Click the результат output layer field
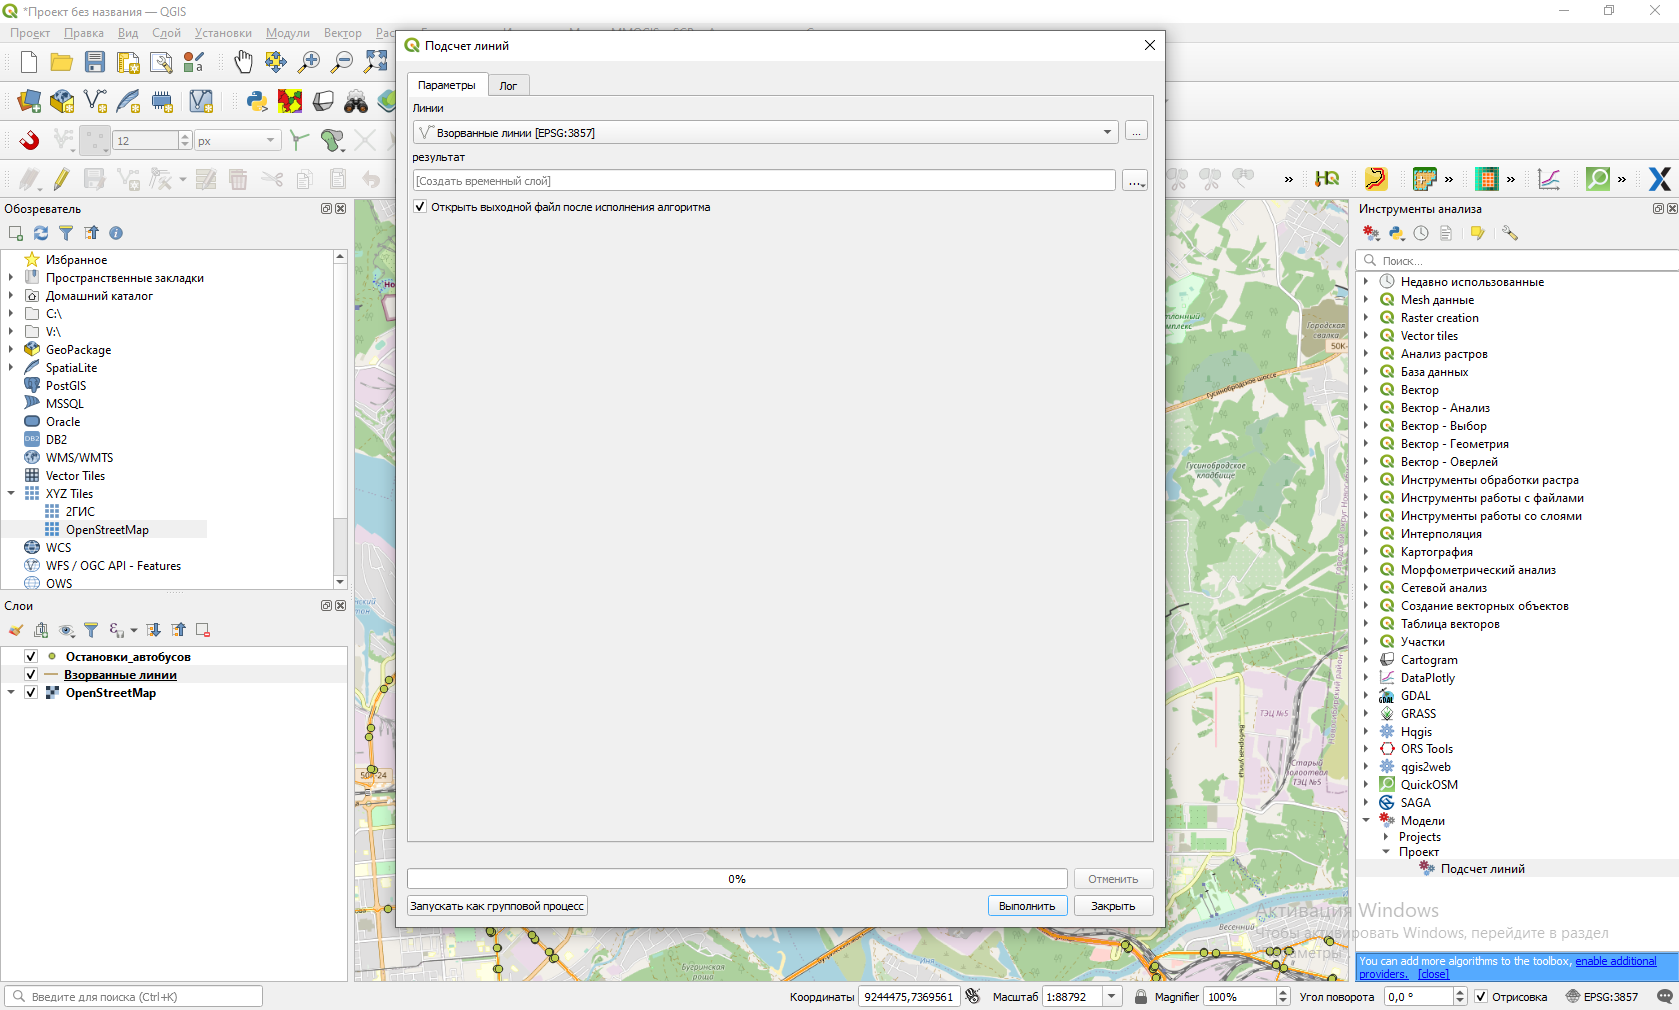 tap(764, 181)
